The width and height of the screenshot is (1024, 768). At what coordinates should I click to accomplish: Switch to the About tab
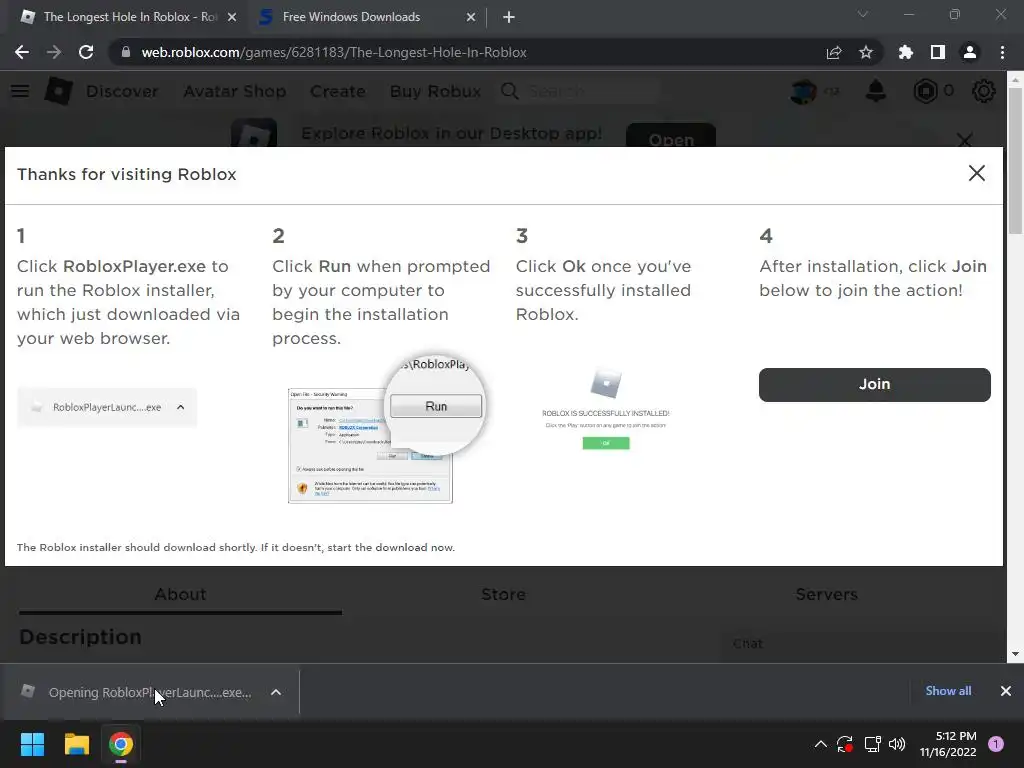180,595
